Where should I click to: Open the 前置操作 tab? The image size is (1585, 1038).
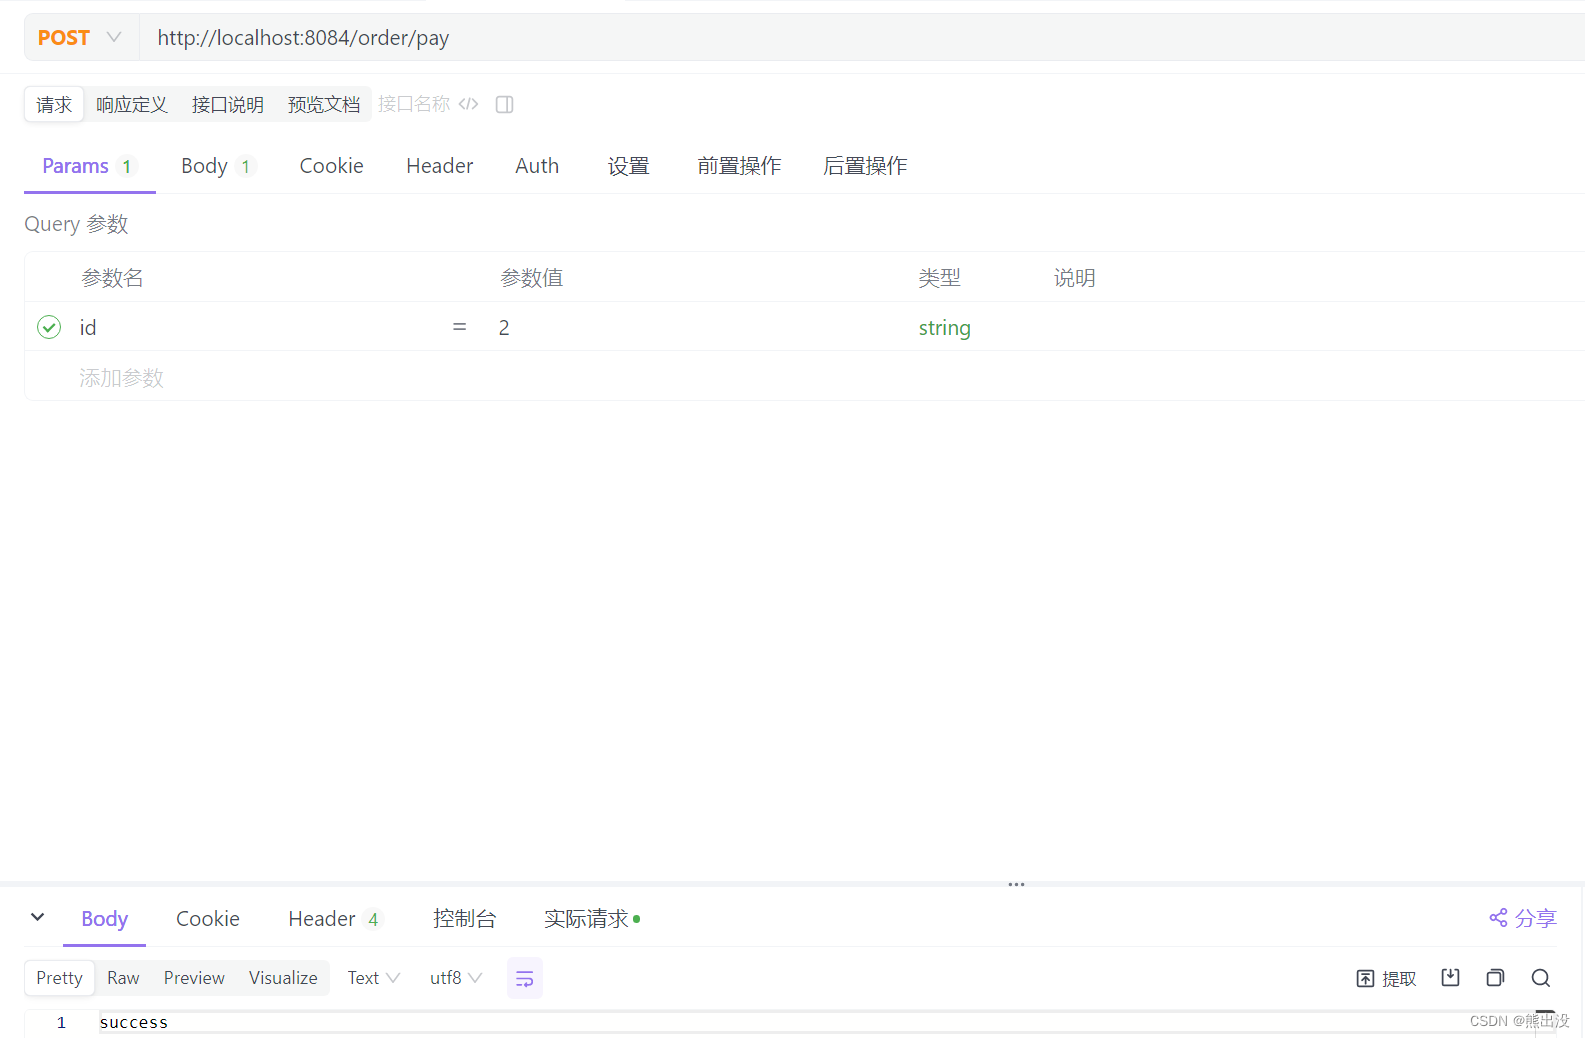pos(740,166)
